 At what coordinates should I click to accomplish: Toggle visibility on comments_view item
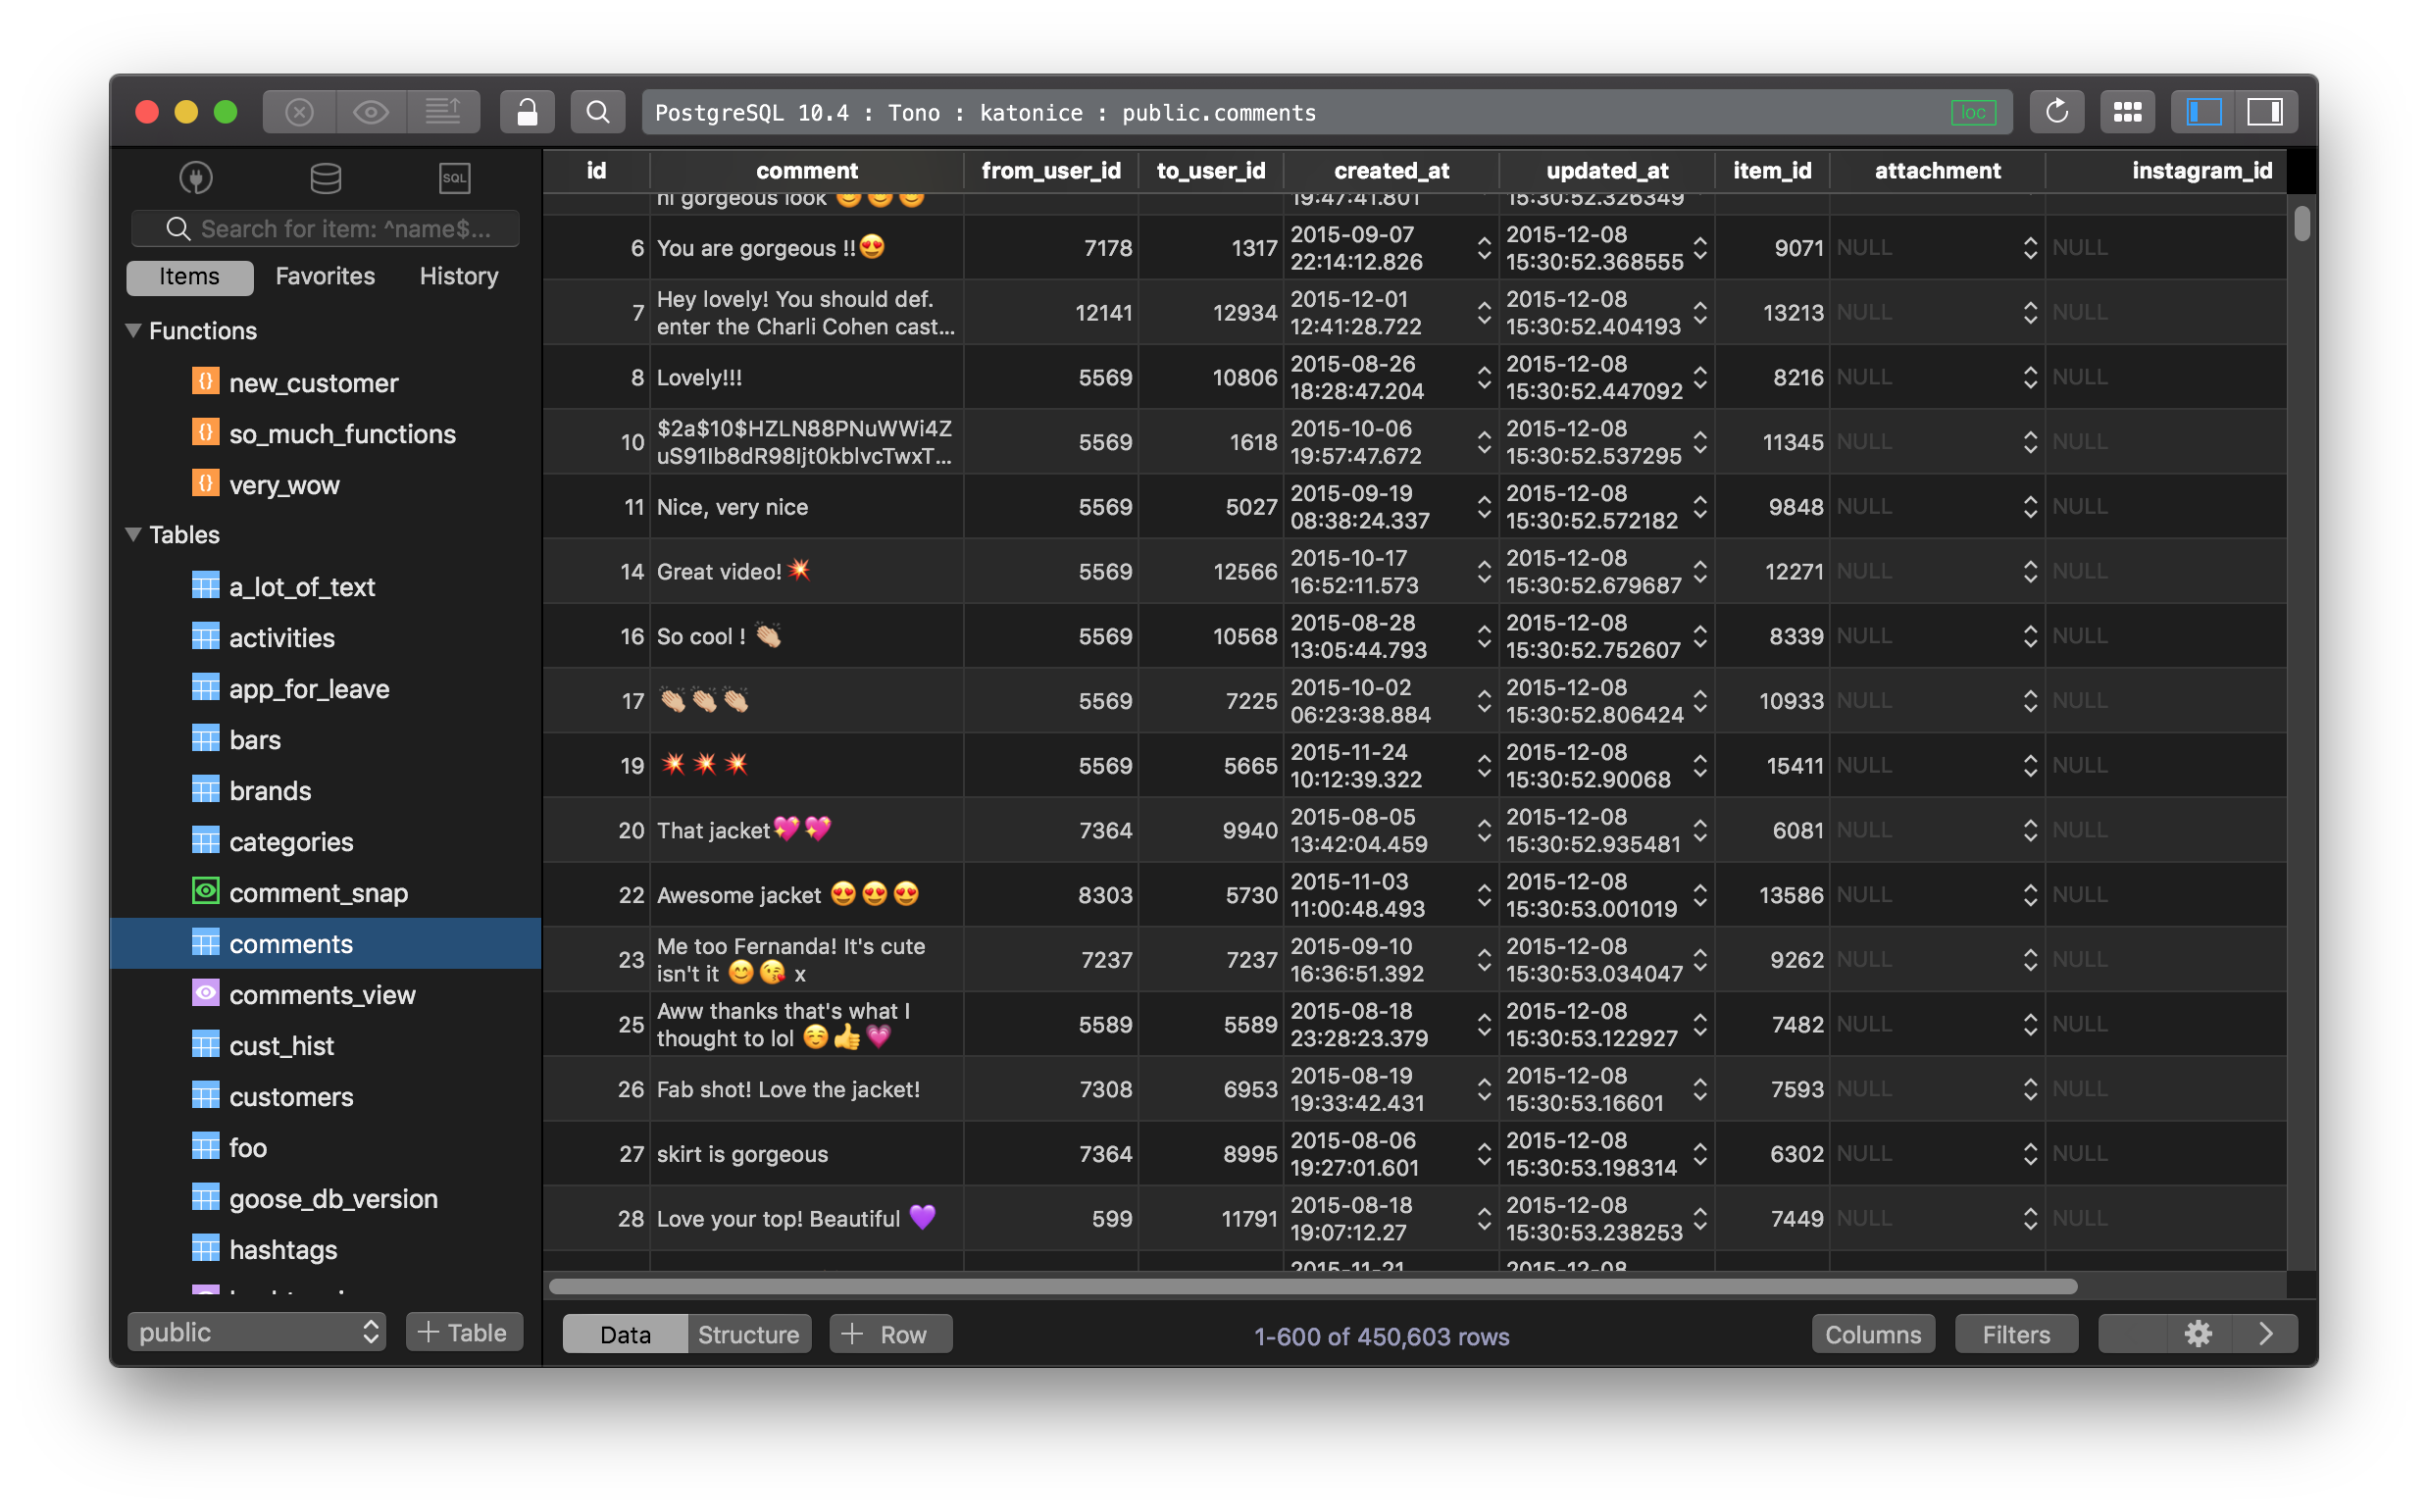click(x=200, y=991)
